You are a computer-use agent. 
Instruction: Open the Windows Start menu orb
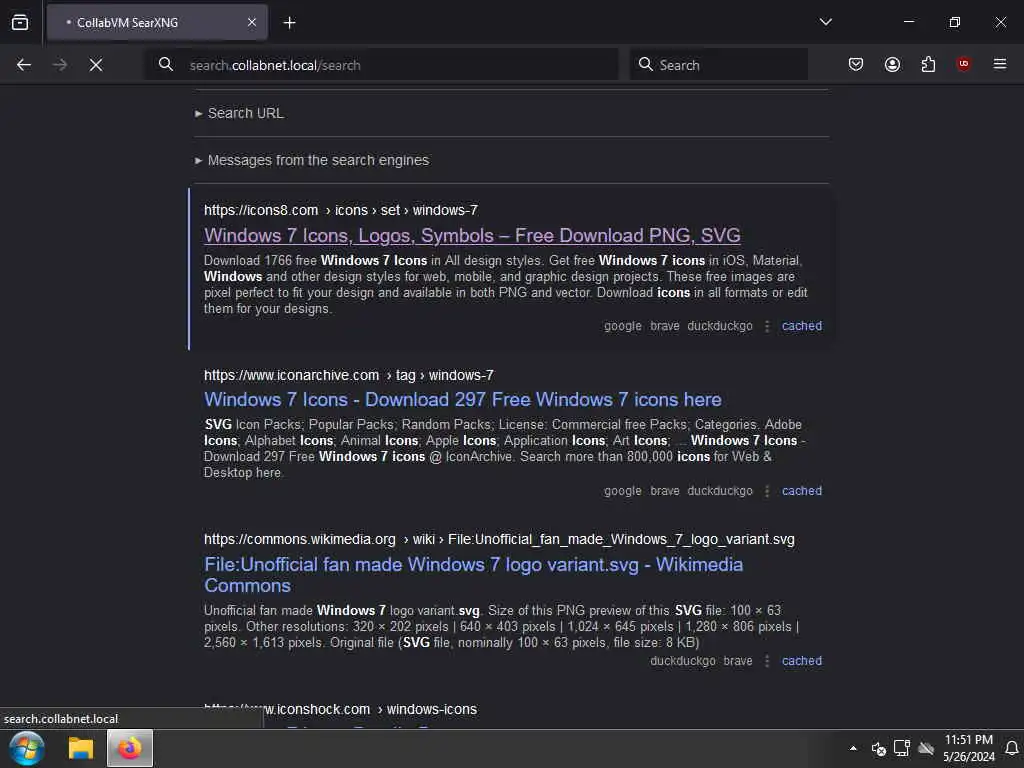point(27,748)
